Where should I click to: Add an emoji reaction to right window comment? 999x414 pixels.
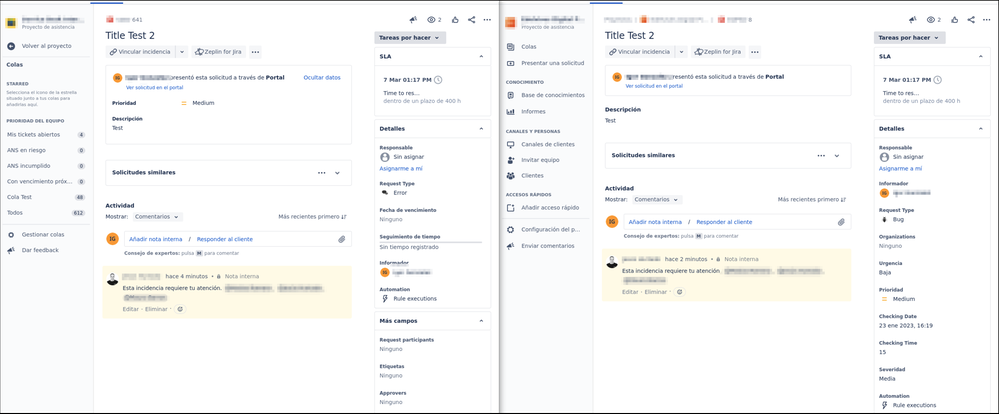tap(680, 292)
